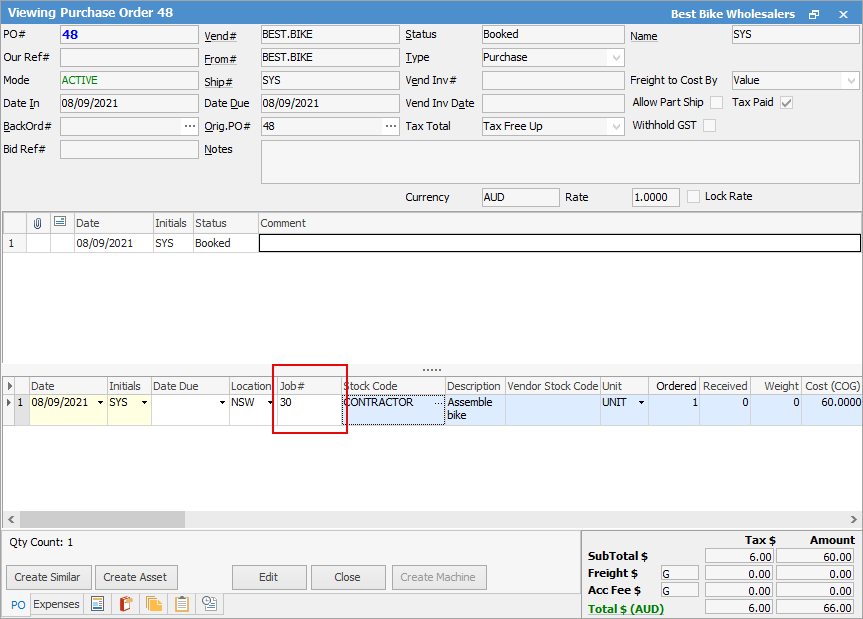This screenshot has height=619, width=863.
Task: Open the stacked orange documents icon tab
Action: (154, 604)
